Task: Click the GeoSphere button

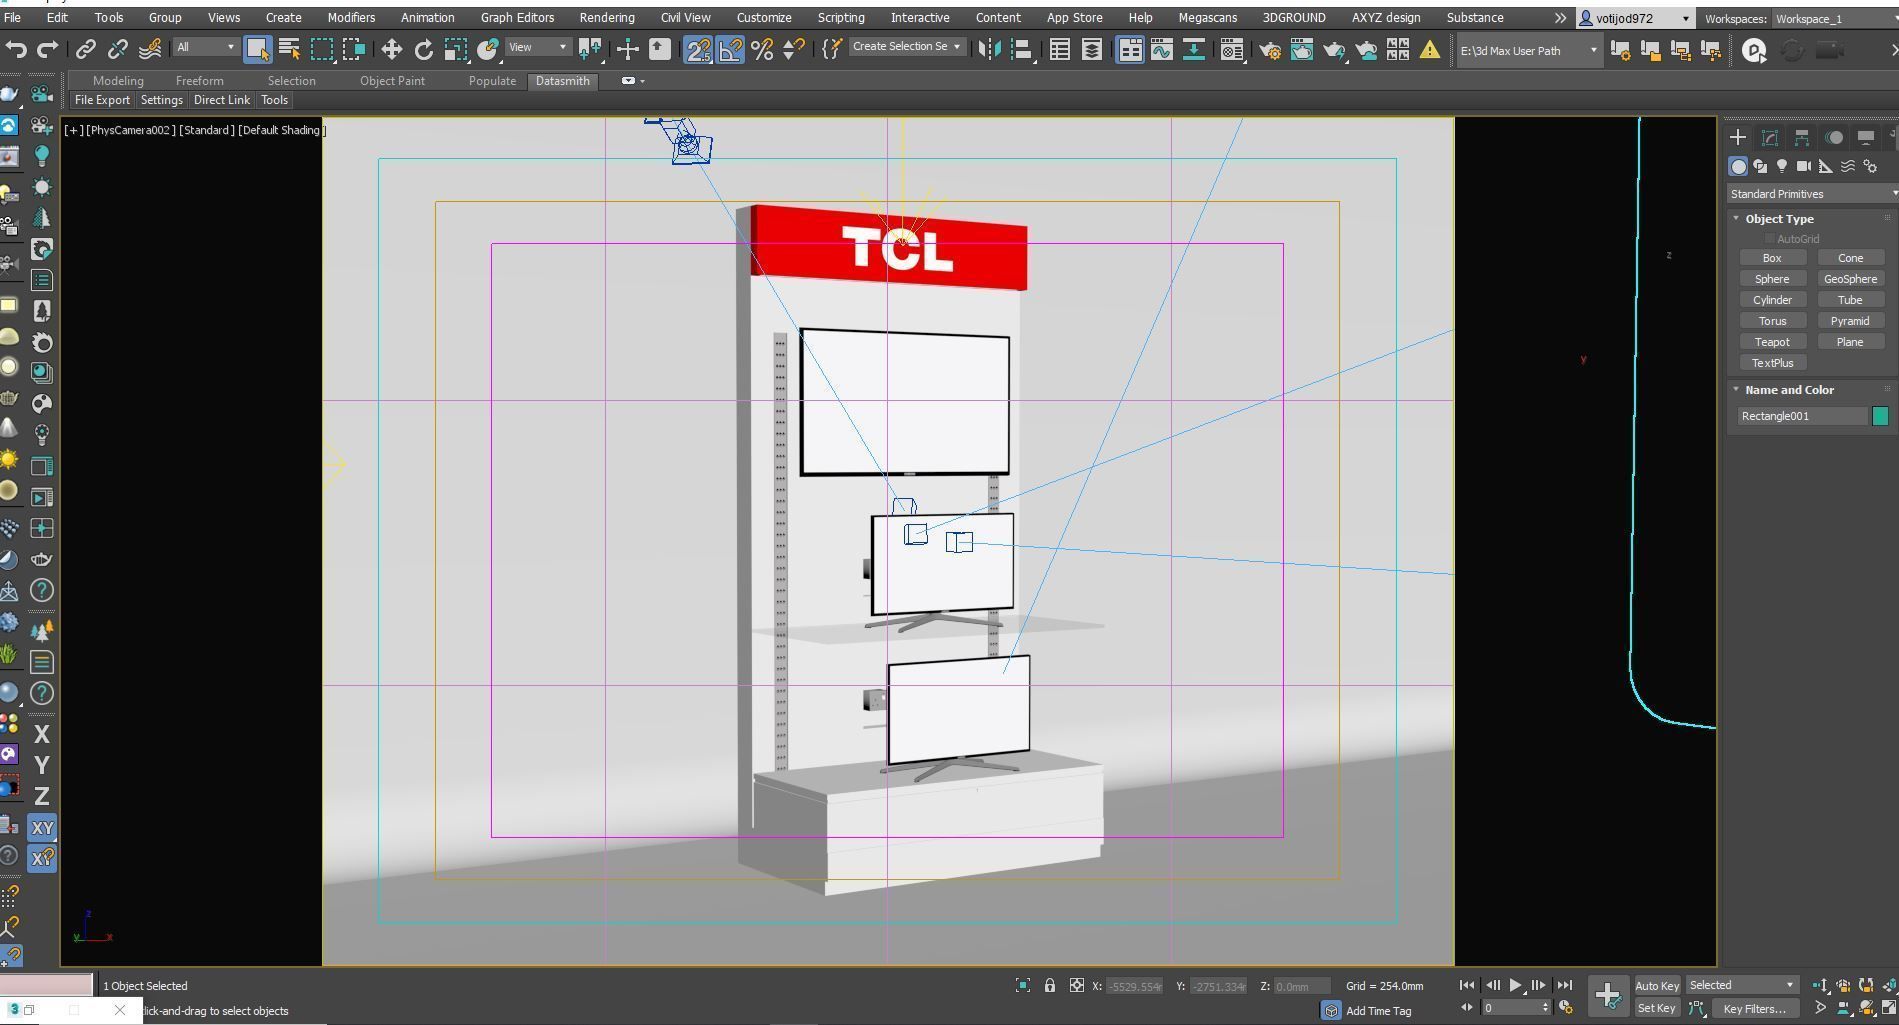Action: point(1850,279)
